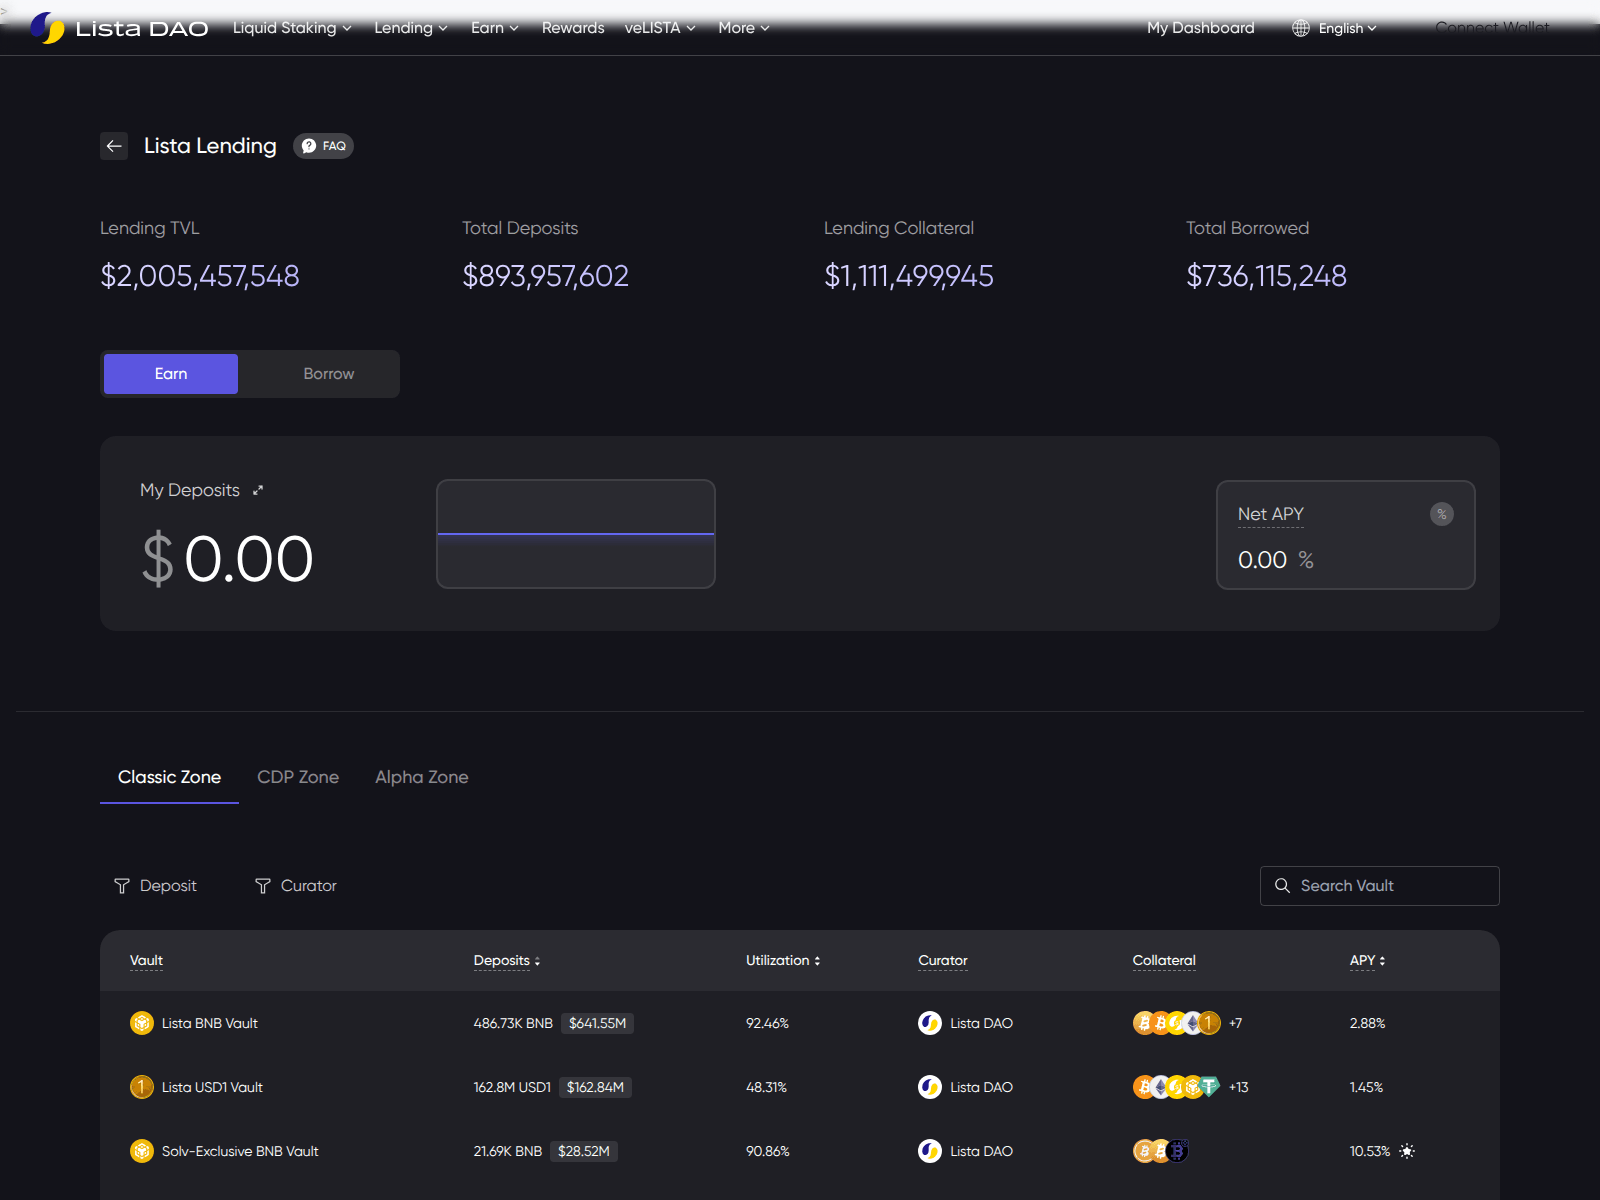This screenshot has height=1200, width=1600.
Task: Open the Deposit filter
Action: pyautogui.click(x=155, y=886)
